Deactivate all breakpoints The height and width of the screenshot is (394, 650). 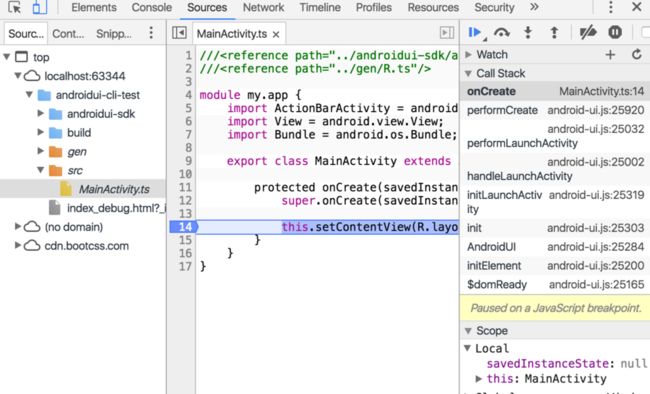pos(588,32)
